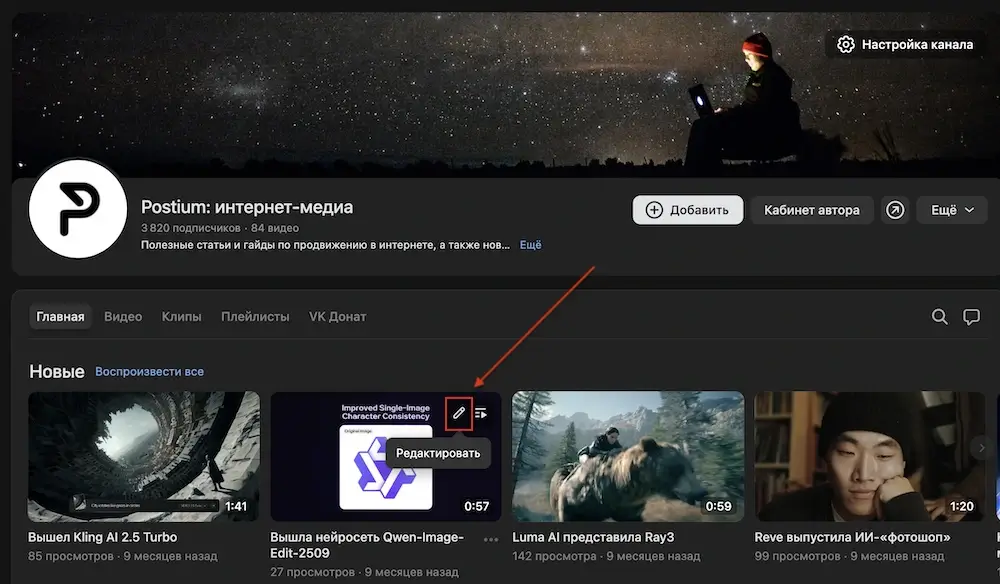This screenshot has width=1000, height=584.
Task: Switch to the Главная tab
Action: pos(60,317)
